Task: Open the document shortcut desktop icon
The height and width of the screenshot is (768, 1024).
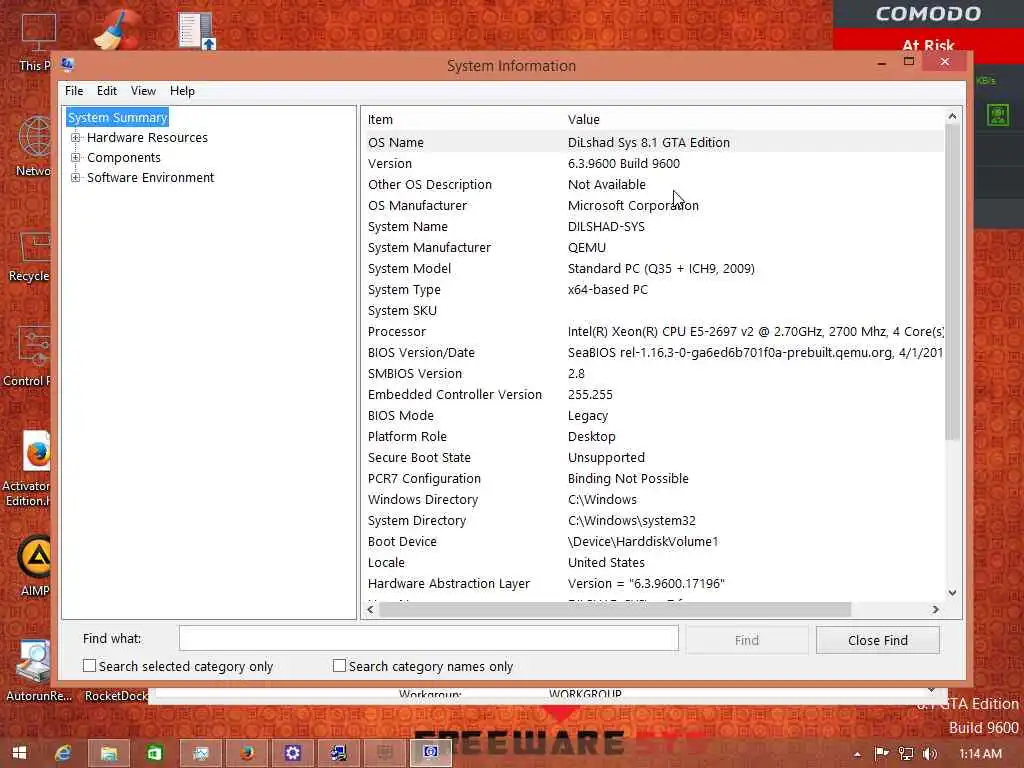Action: pyautogui.click(x=197, y=30)
